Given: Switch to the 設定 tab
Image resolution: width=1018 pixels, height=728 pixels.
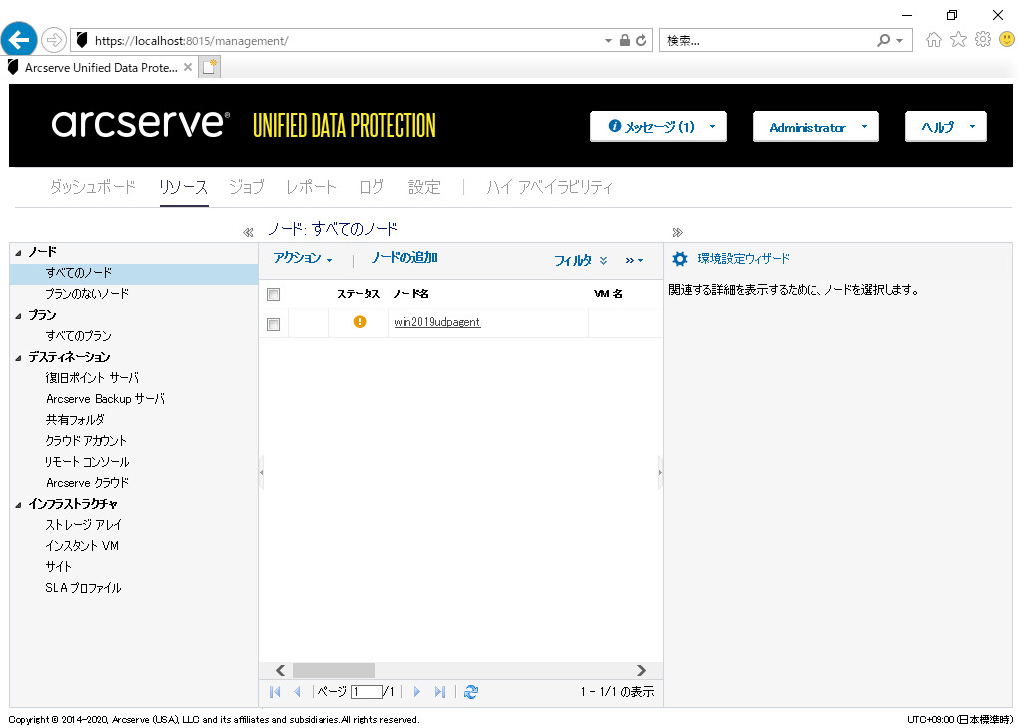Looking at the screenshot, I should (x=424, y=187).
